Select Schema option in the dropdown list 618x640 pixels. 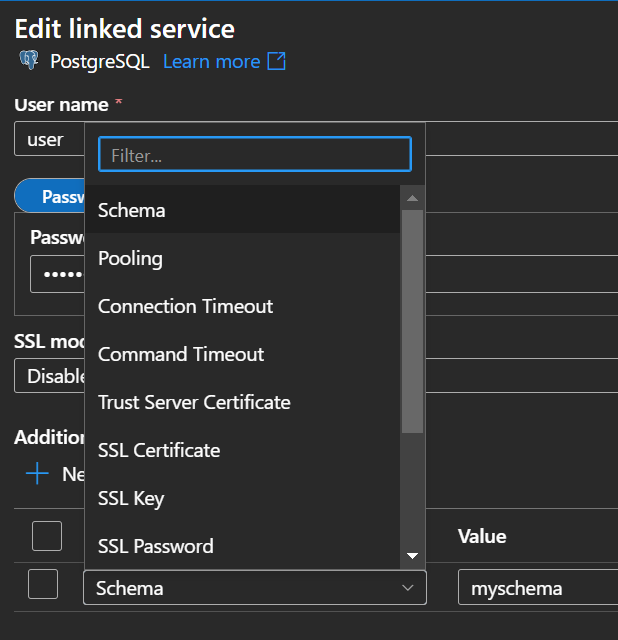(242, 210)
